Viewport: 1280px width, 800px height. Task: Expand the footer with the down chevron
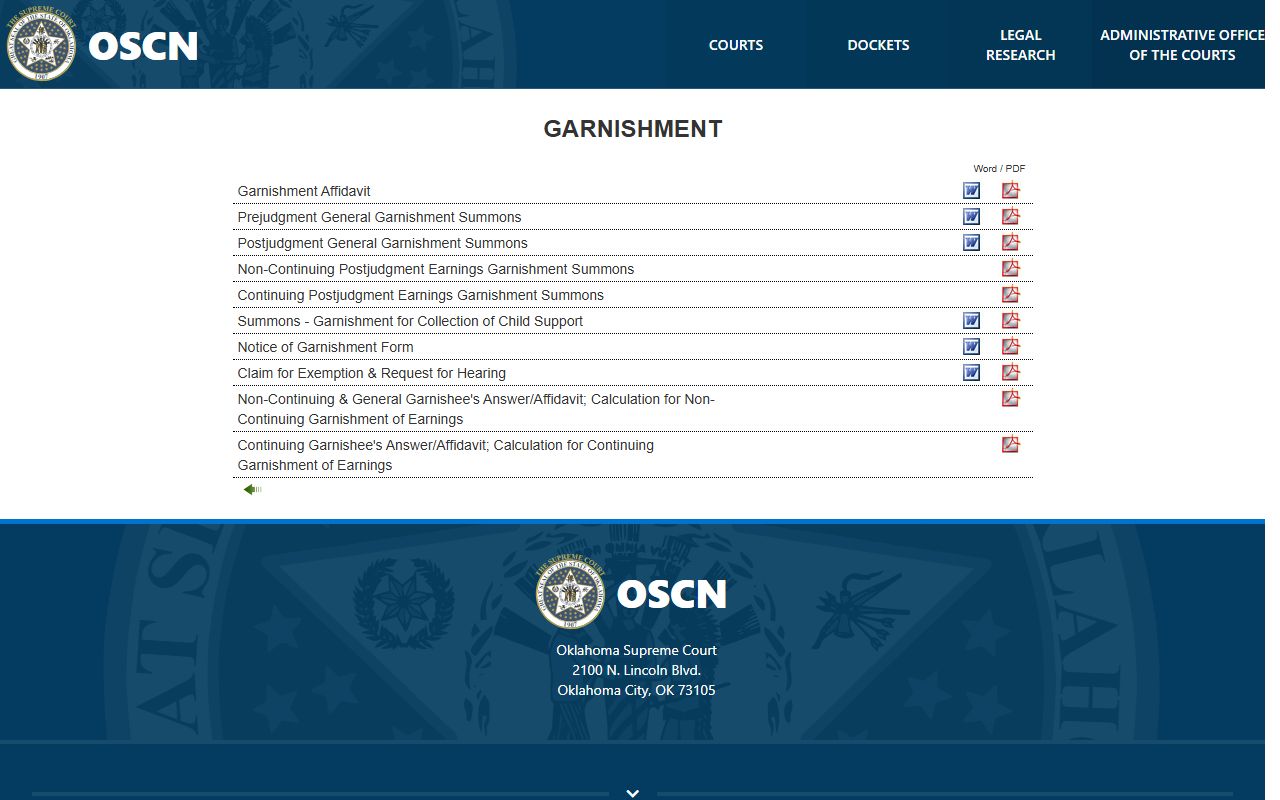tap(632, 793)
